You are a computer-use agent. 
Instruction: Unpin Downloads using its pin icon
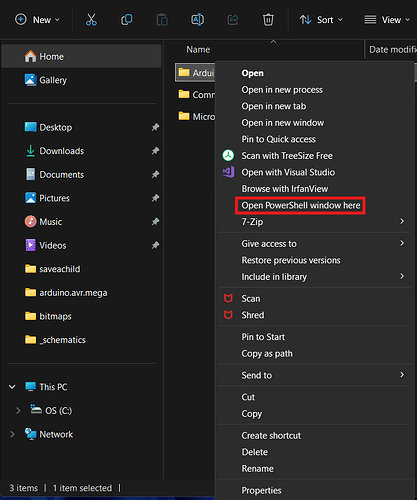(155, 151)
